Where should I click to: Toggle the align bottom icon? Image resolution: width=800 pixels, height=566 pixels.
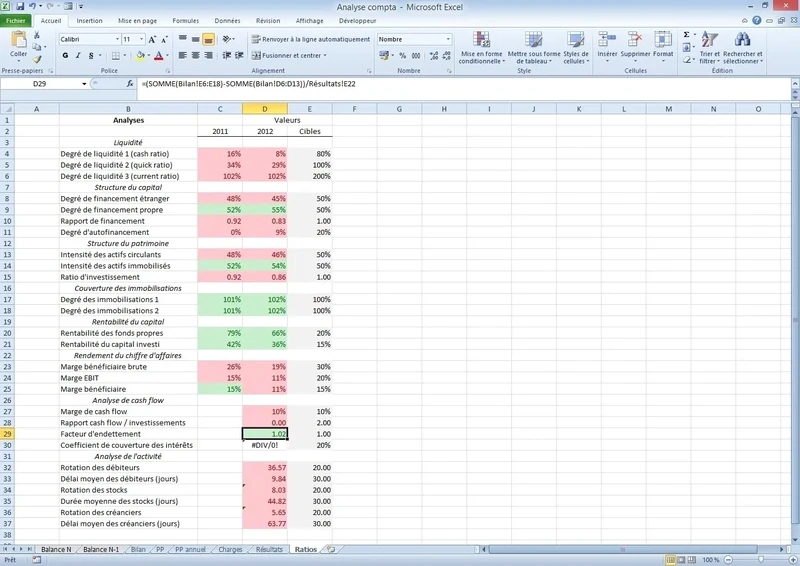pyautogui.click(x=208, y=39)
